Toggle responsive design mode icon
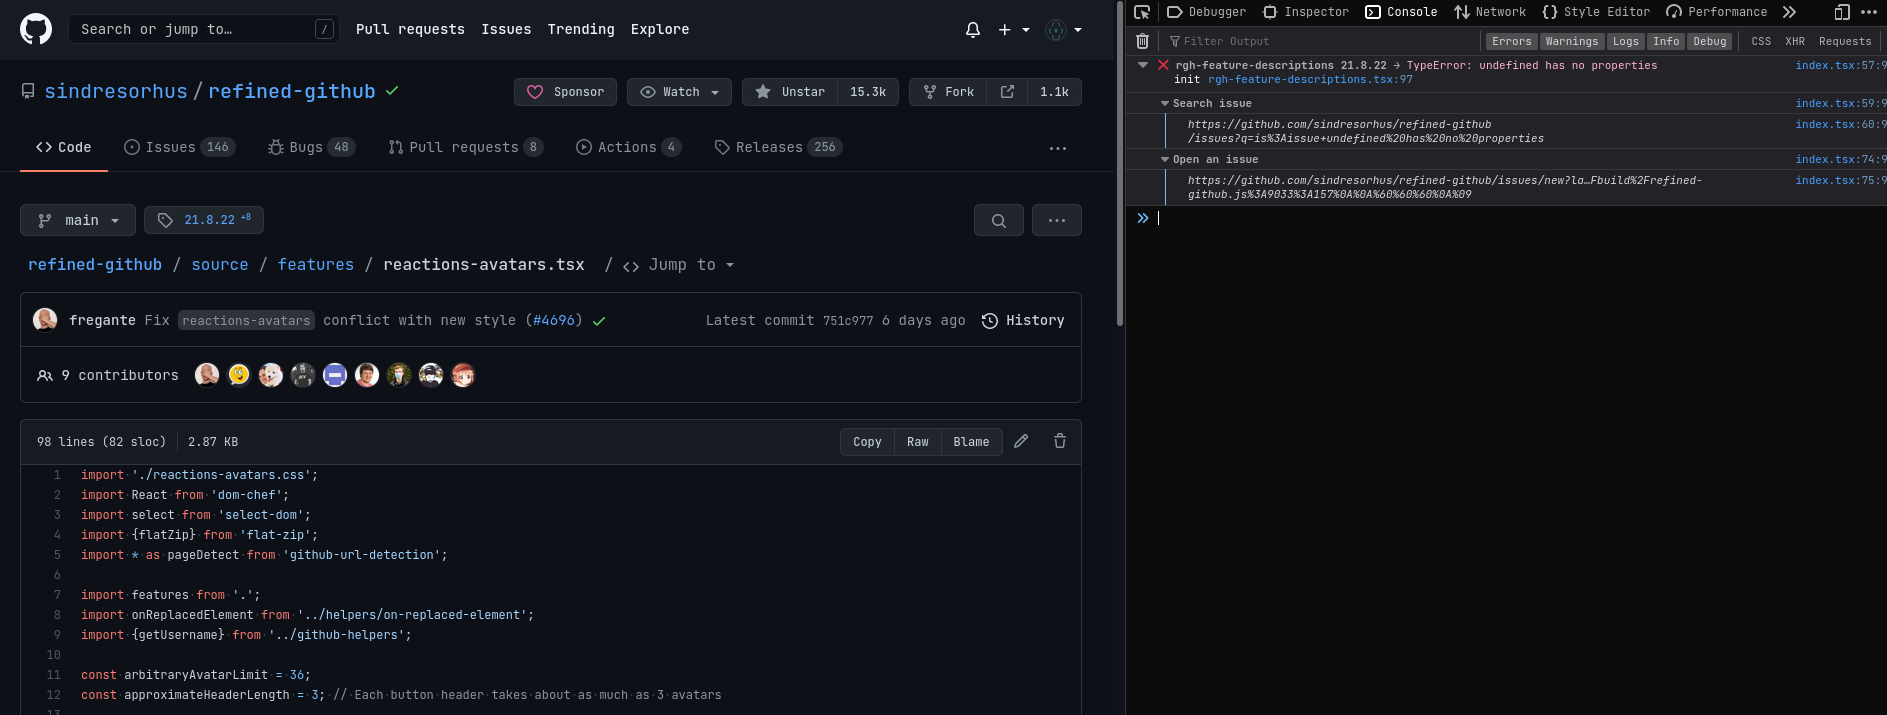The image size is (1887, 715). pos(1842,12)
